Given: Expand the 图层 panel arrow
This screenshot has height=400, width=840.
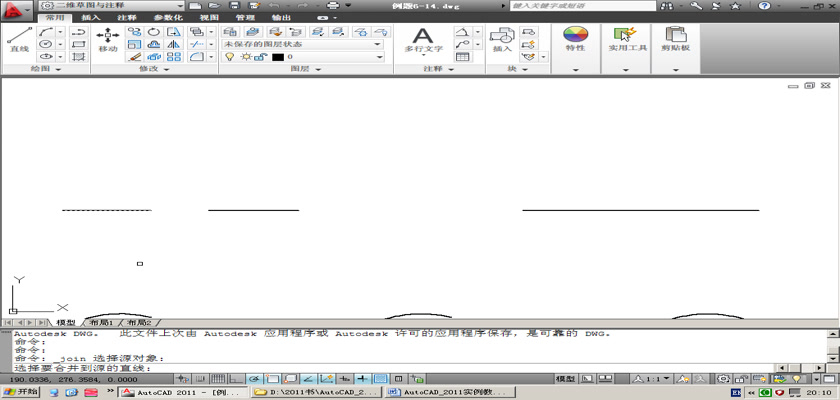Looking at the screenshot, I should point(318,70).
